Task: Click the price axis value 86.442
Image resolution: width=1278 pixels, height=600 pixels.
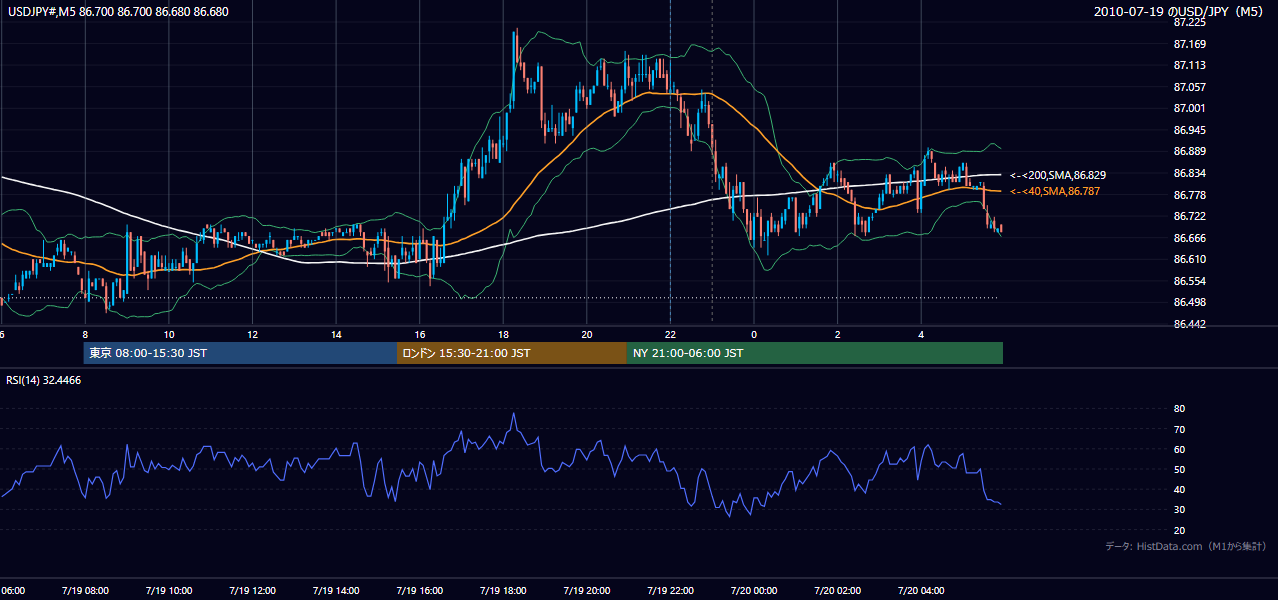Action: coord(1190,325)
